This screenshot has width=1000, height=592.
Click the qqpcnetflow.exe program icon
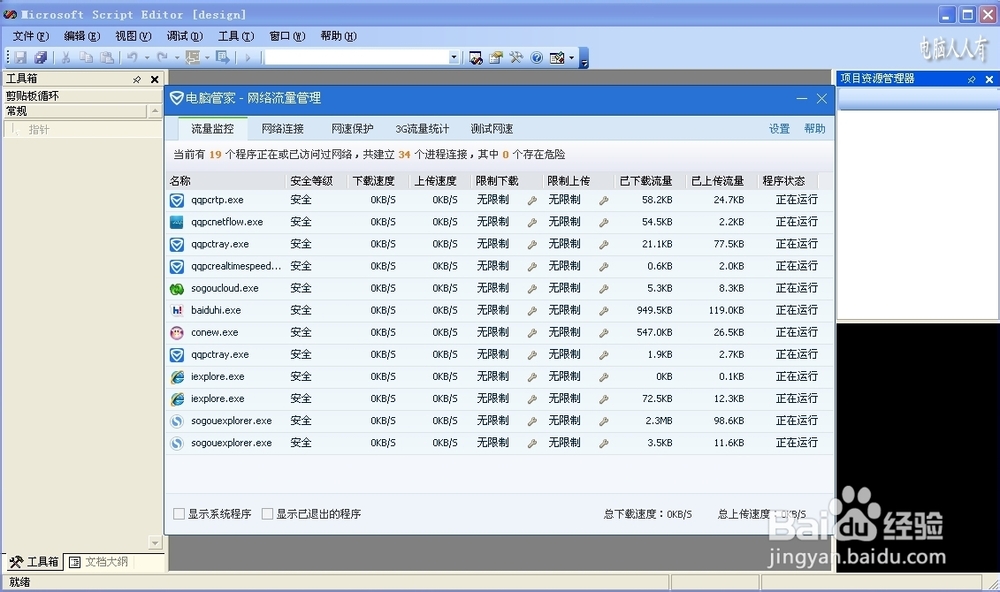pyautogui.click(x=177, y=222)
